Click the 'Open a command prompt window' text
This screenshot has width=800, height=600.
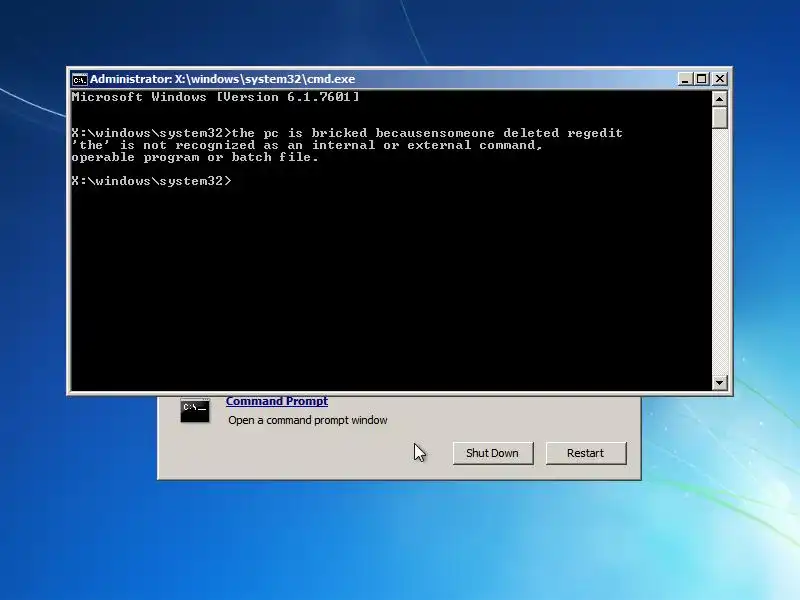(308, 420)
